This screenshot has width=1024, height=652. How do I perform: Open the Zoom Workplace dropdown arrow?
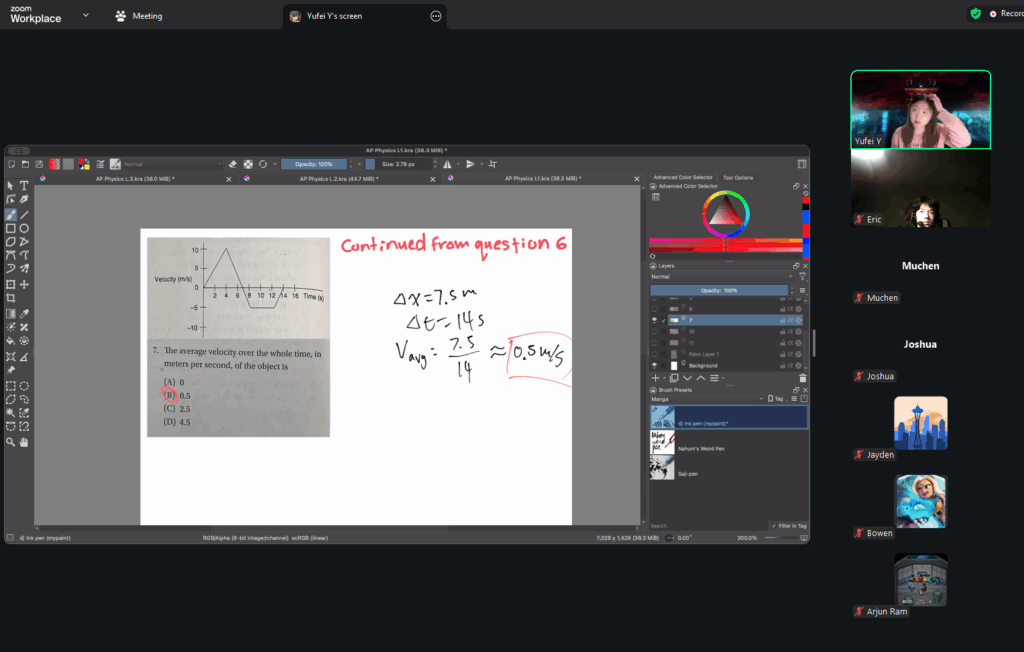point(85,15)
